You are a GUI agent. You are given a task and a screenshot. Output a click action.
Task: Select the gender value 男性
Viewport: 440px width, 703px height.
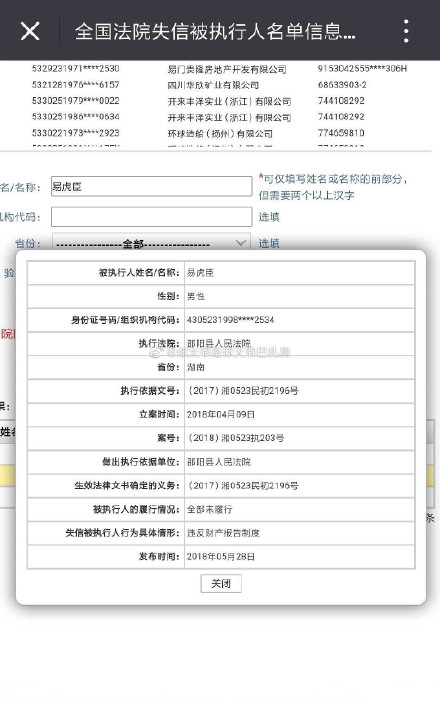[196, 296]
